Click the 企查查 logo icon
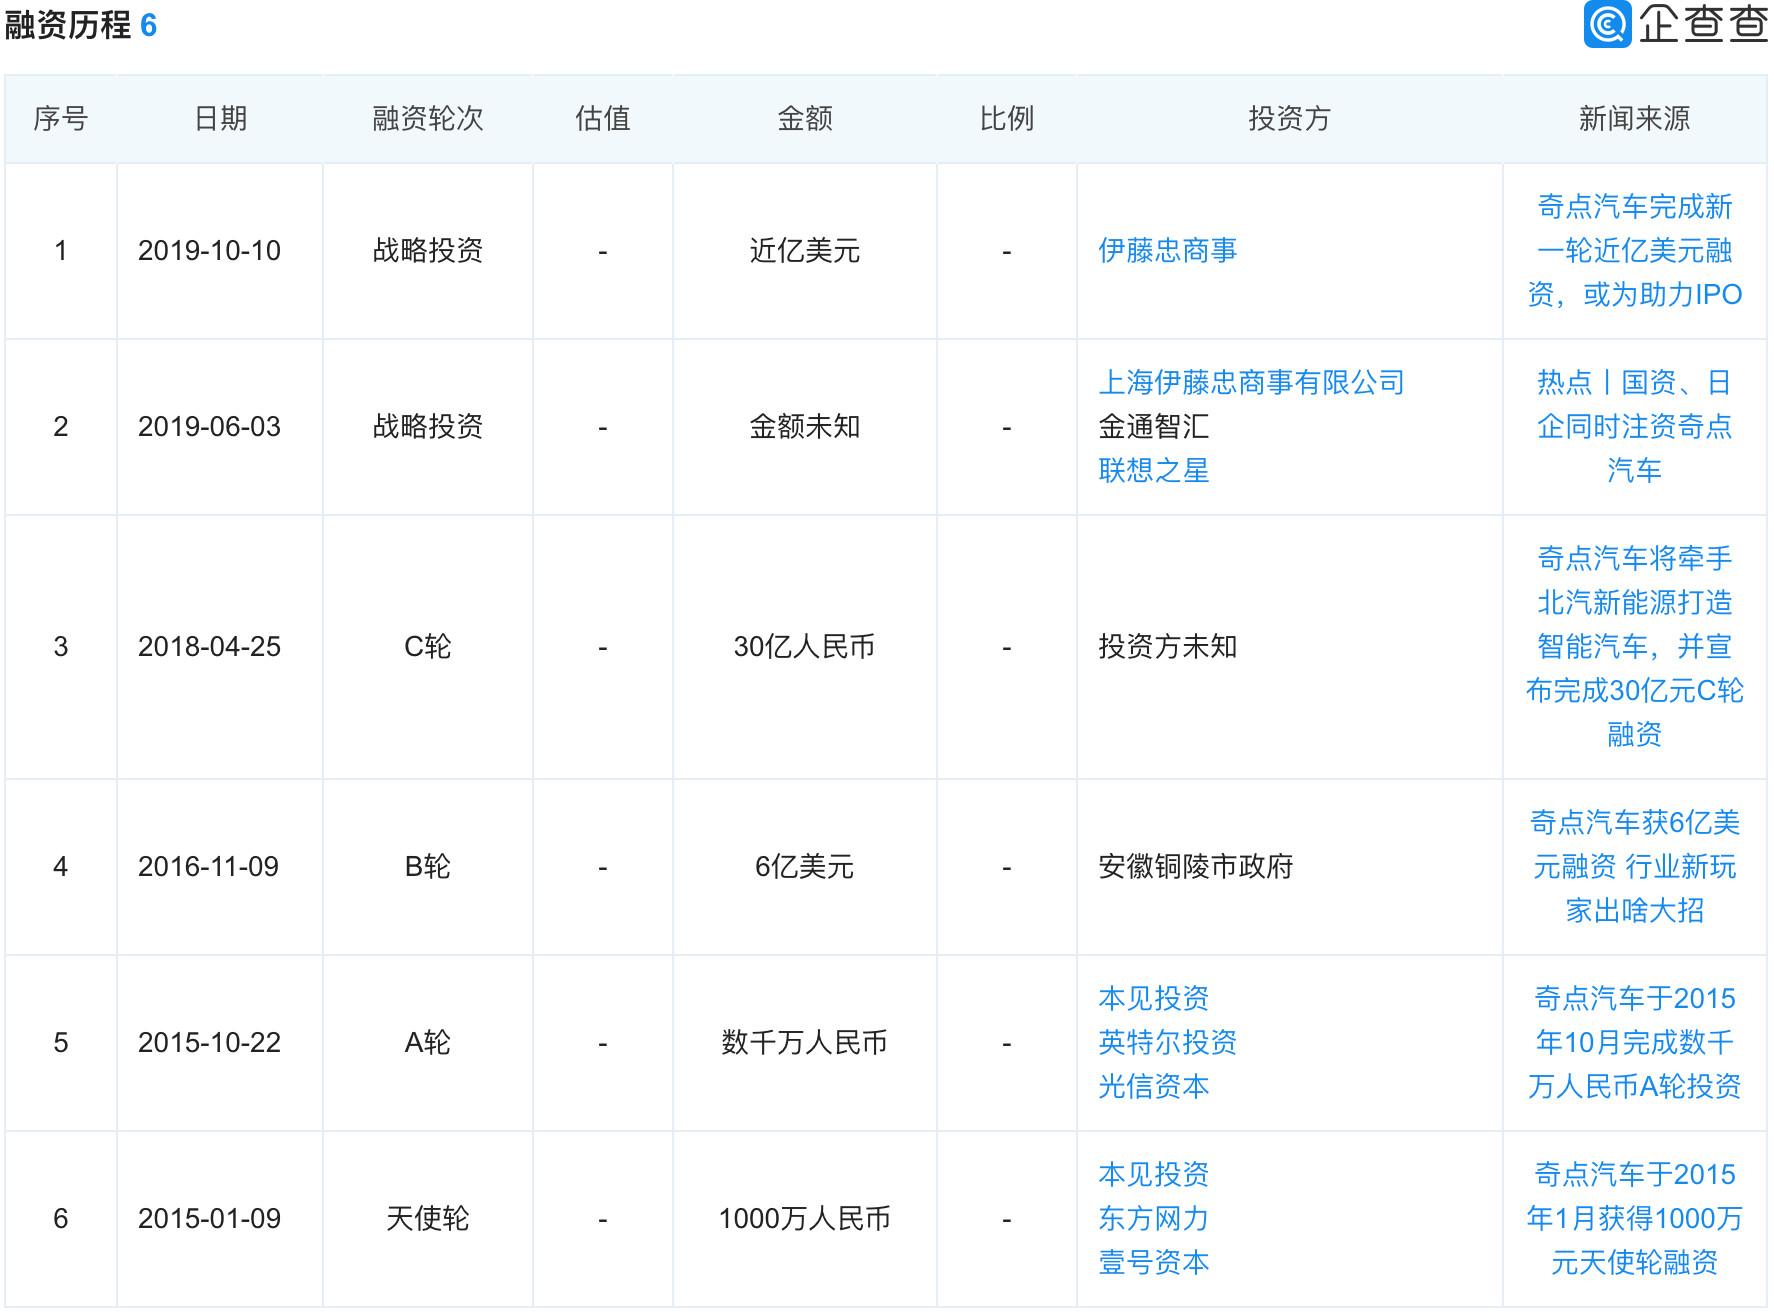 [1607, 24]
